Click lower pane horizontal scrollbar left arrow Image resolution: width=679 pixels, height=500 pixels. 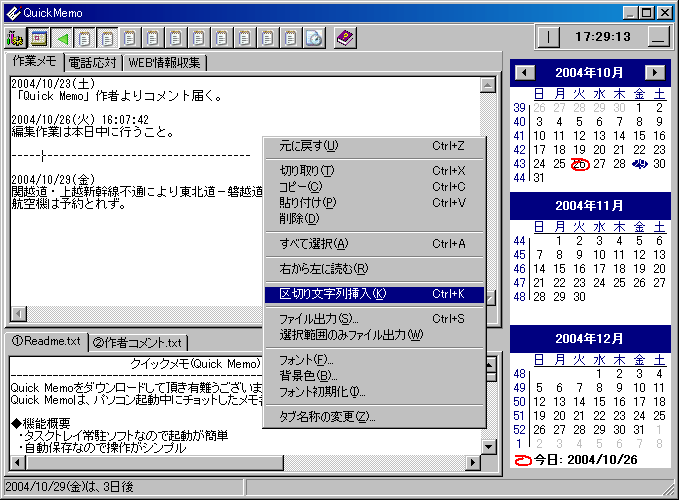(17, 462)
